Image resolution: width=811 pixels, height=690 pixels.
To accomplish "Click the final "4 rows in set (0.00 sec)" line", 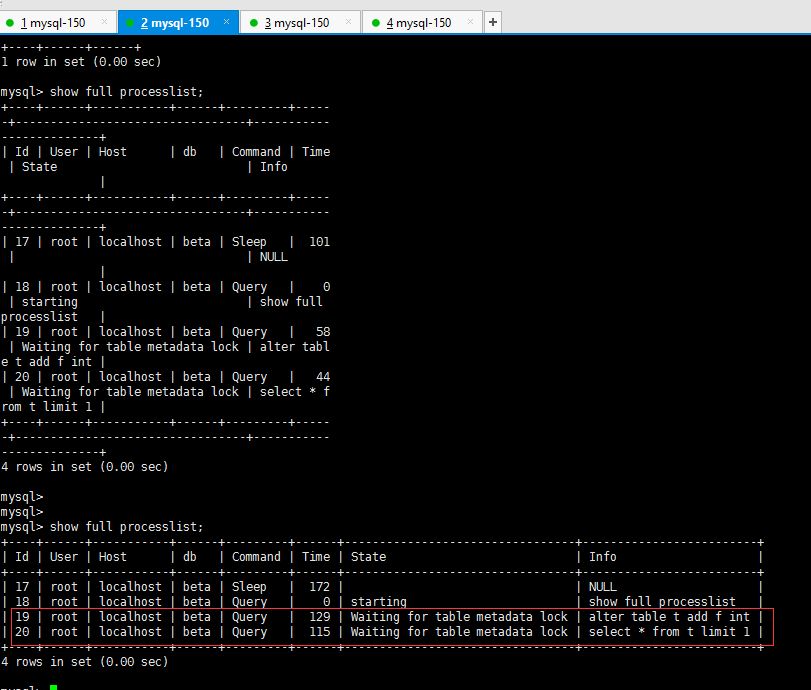I will click(85, 662).
